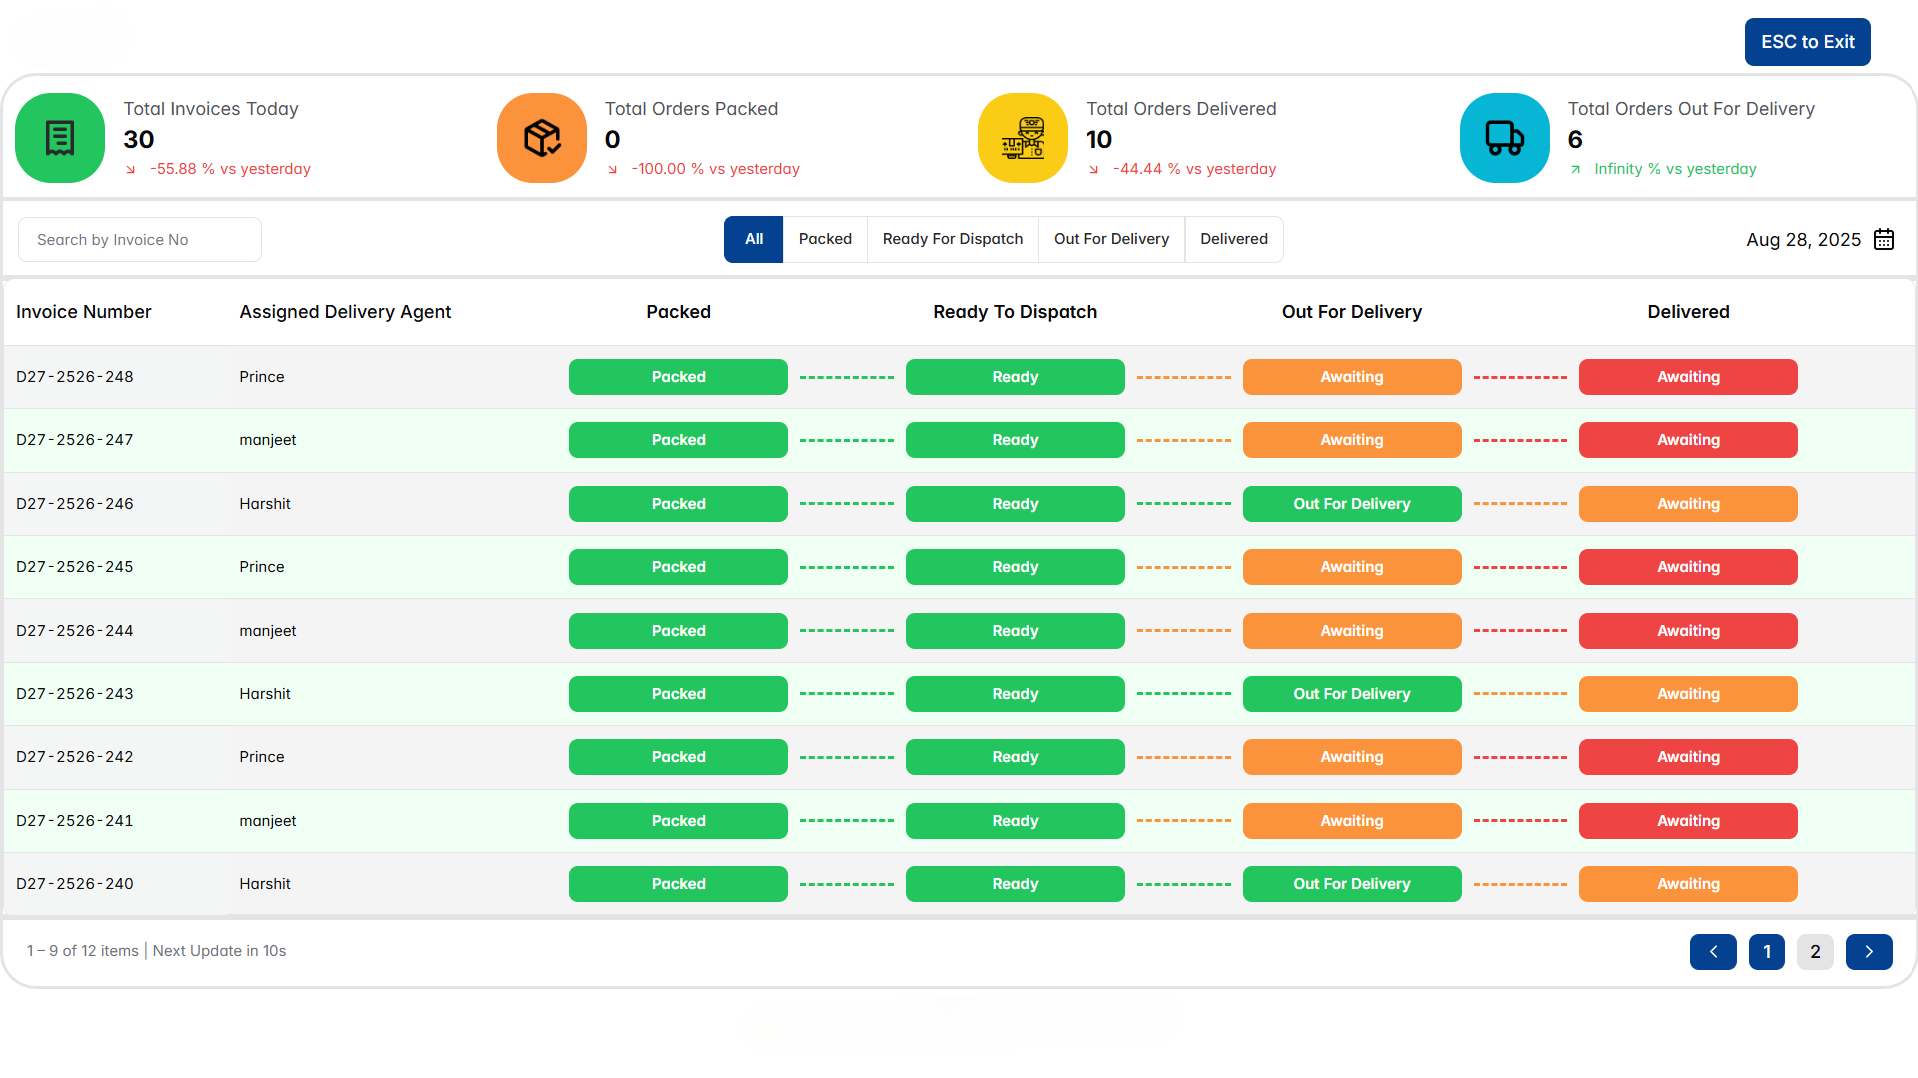The width and height of the screenshot is (1918, 1078).
Task: Click the blue Out For Delivery truck icon
Action: [x=1505, y=138]
